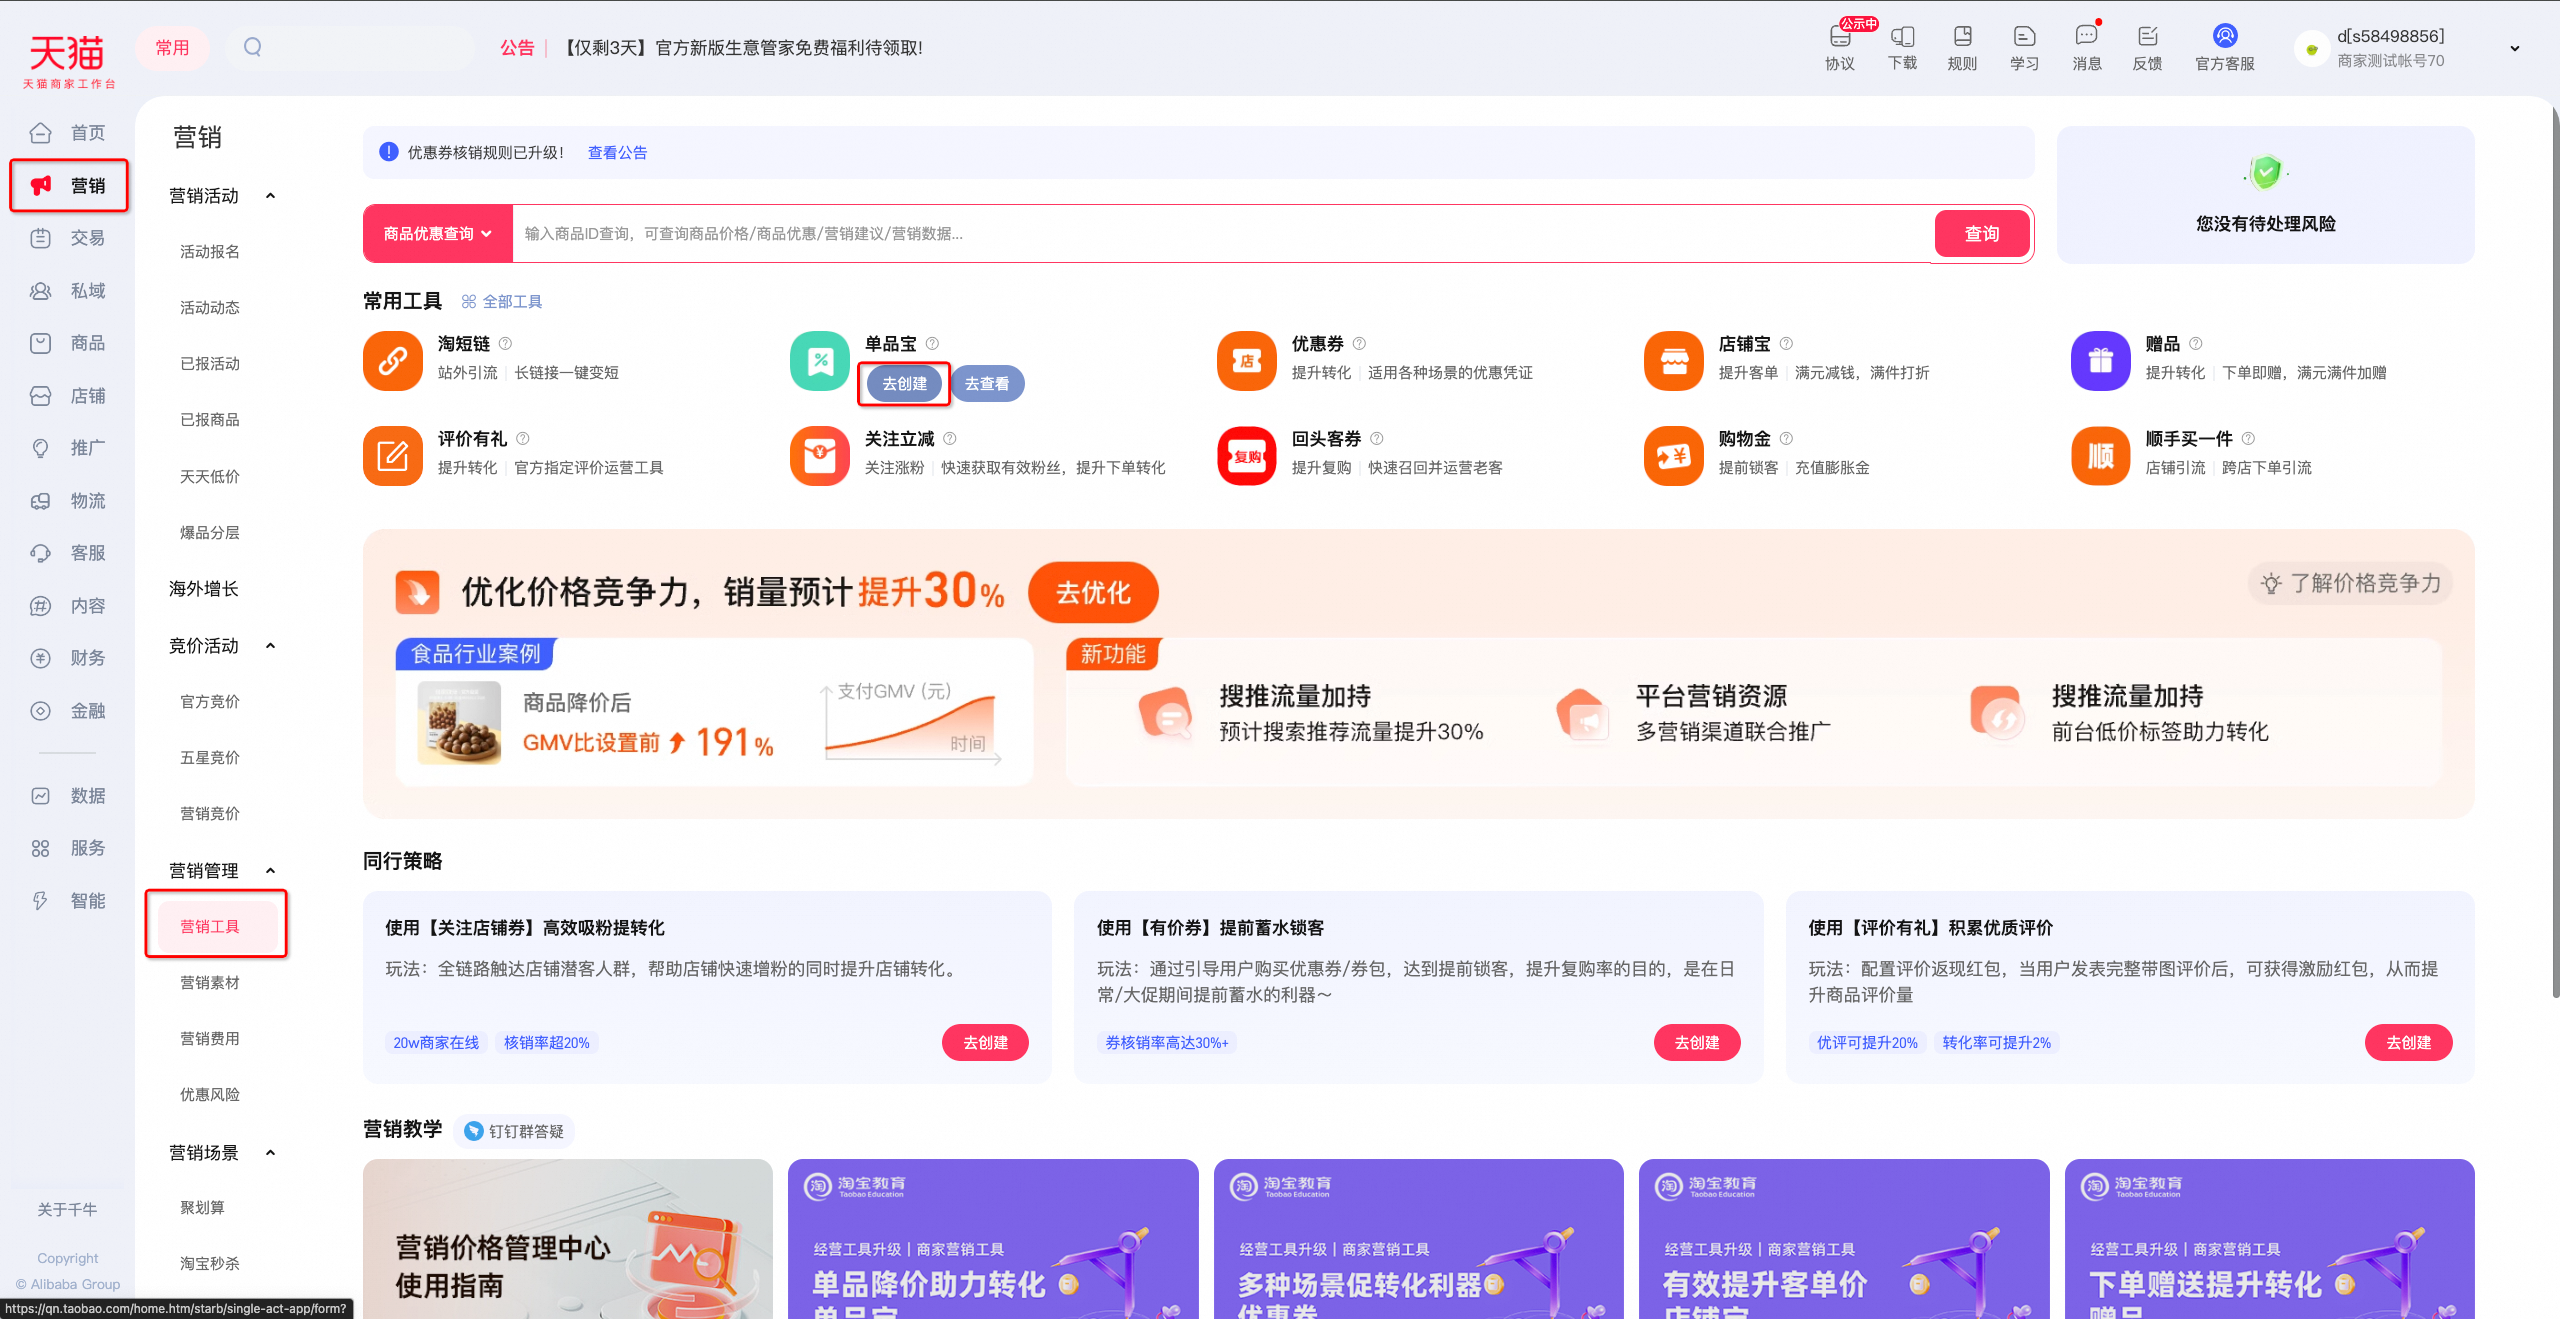Open the 评价有礼 tool icon
The image size is (2560, 1319).
tap(393, 455)
